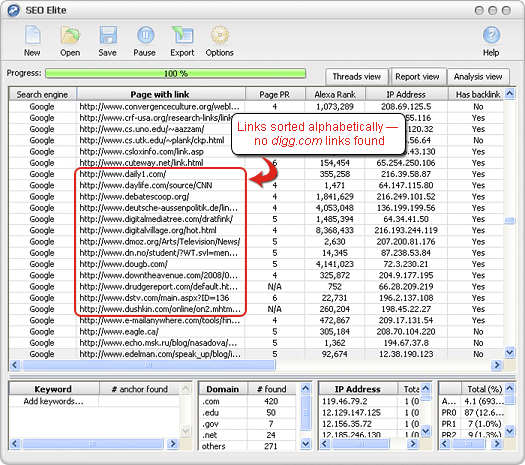Screen dimensions: 525x465
Task: Sort by the Alexa Rank column header
Action: point(335,94)
